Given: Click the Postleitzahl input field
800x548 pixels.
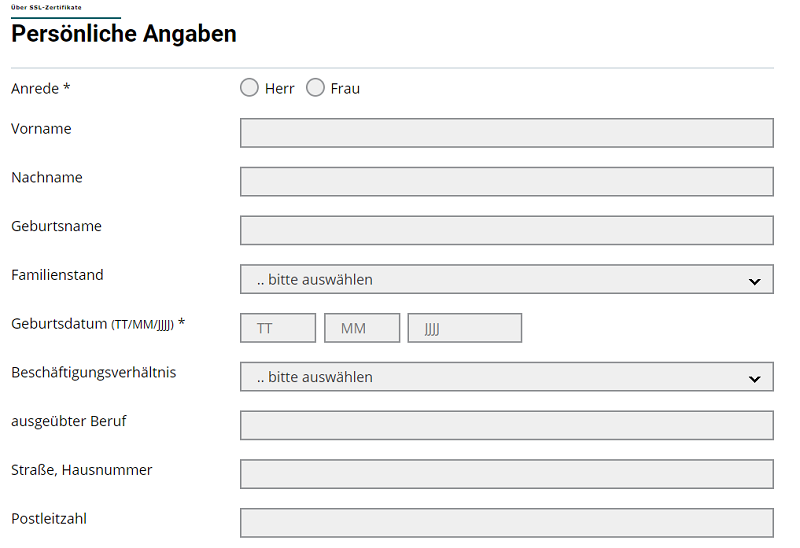Looking at the screenshot, I should pyautogui.click(x=507, y=522).
